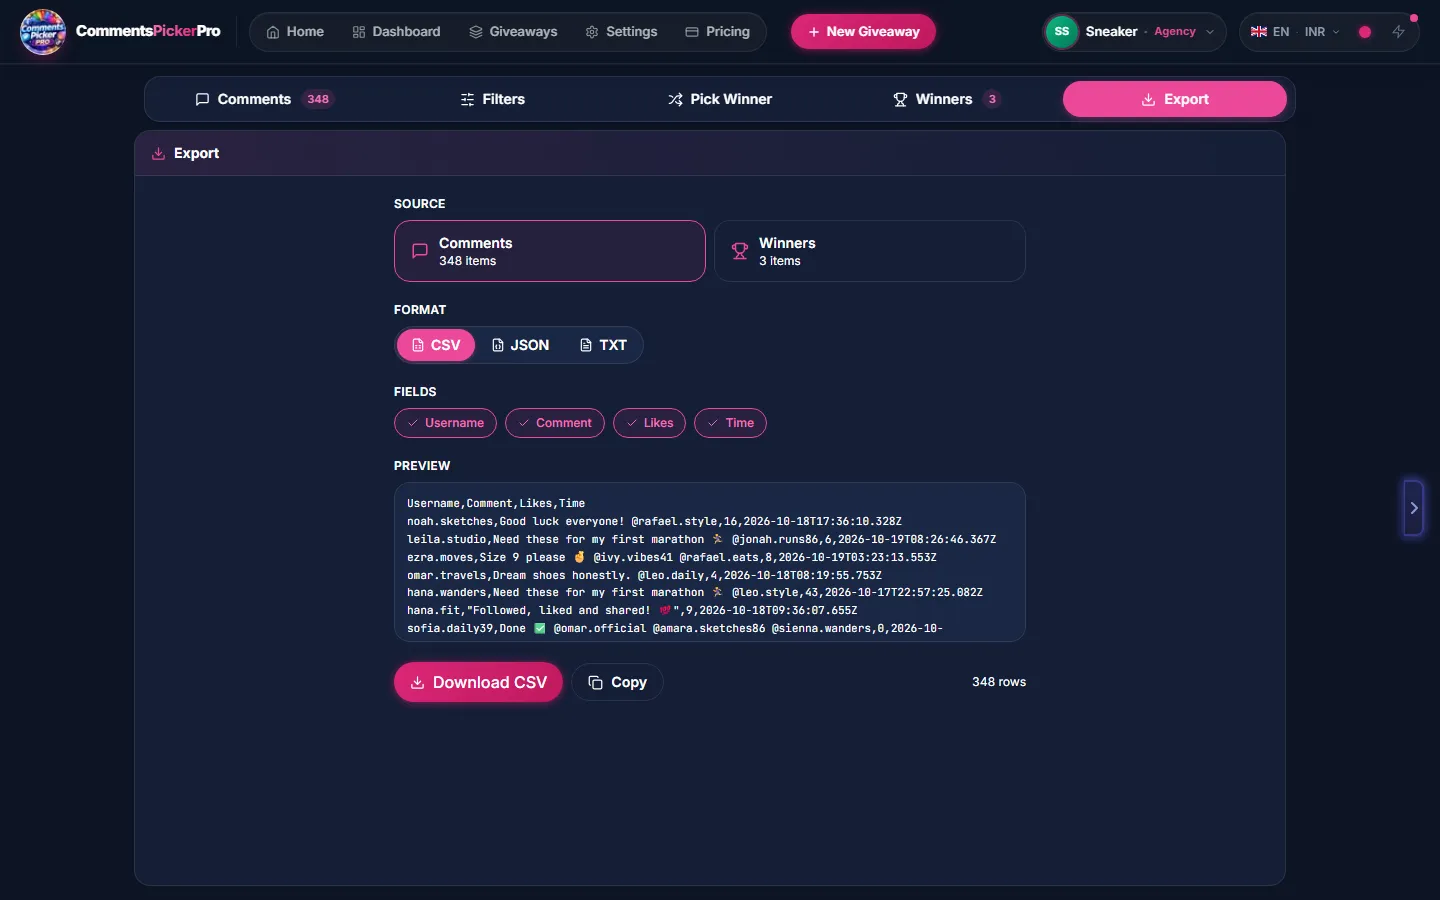Switch to the Winners tab
1440x900 pixels.
[946, 99]
